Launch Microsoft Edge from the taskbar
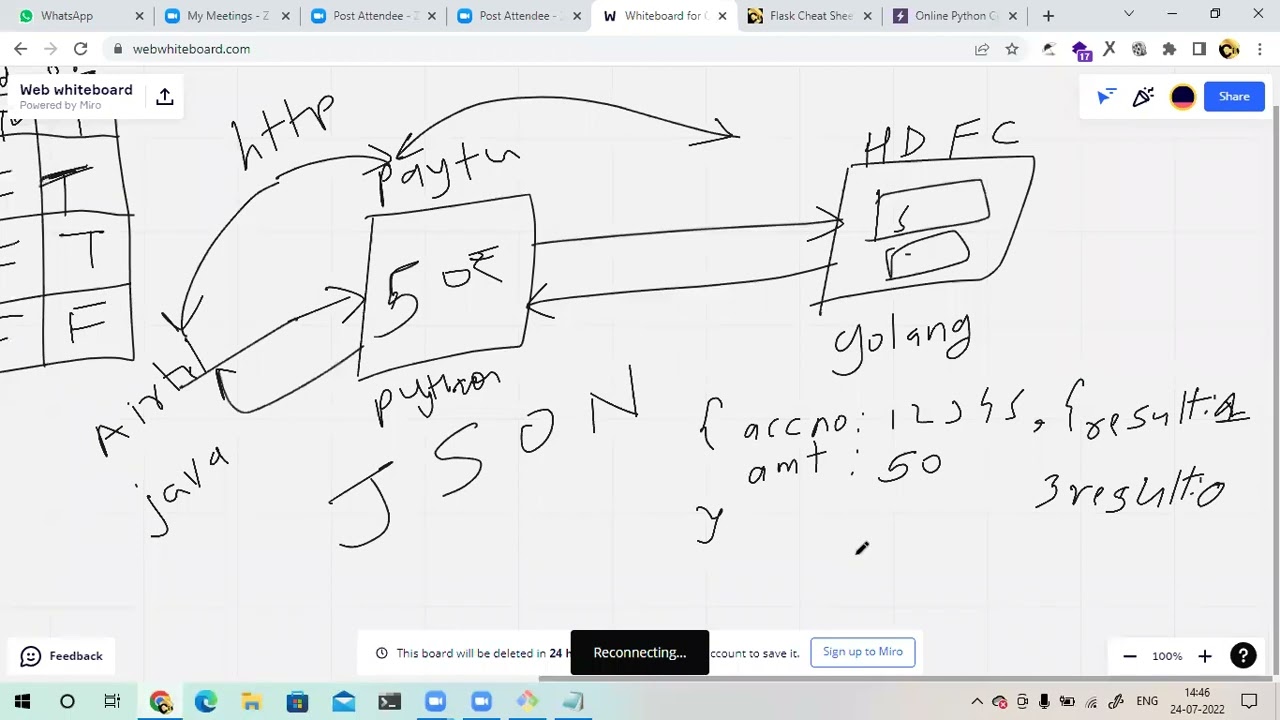Image resolution: width=1280 pixels, height=720 pixels. click(x=205, y=702)
